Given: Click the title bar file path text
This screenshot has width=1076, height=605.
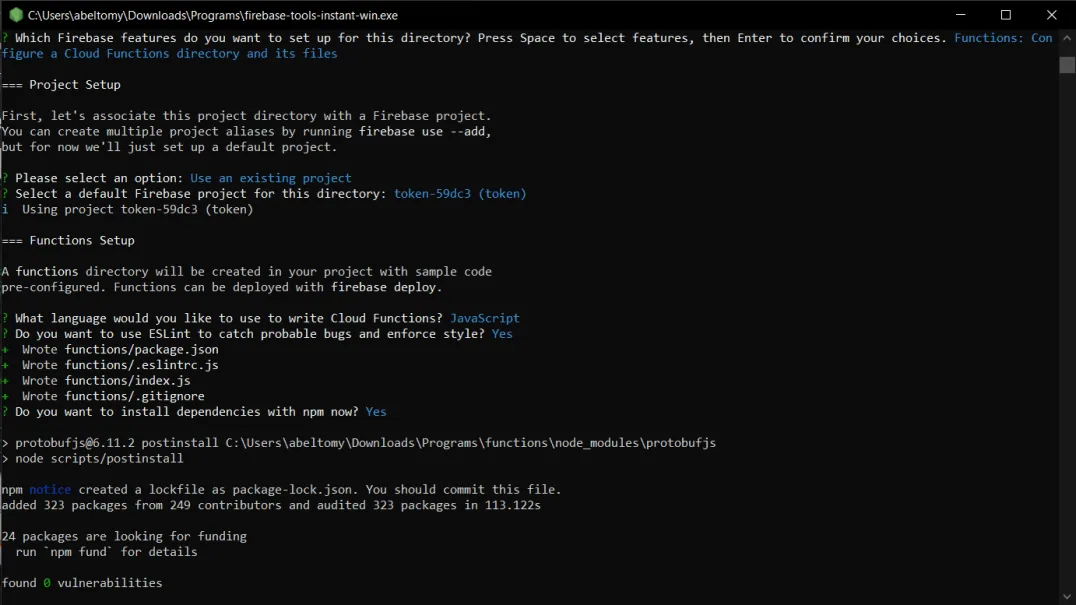Looking at the screenshot, I should click(213, 15).
